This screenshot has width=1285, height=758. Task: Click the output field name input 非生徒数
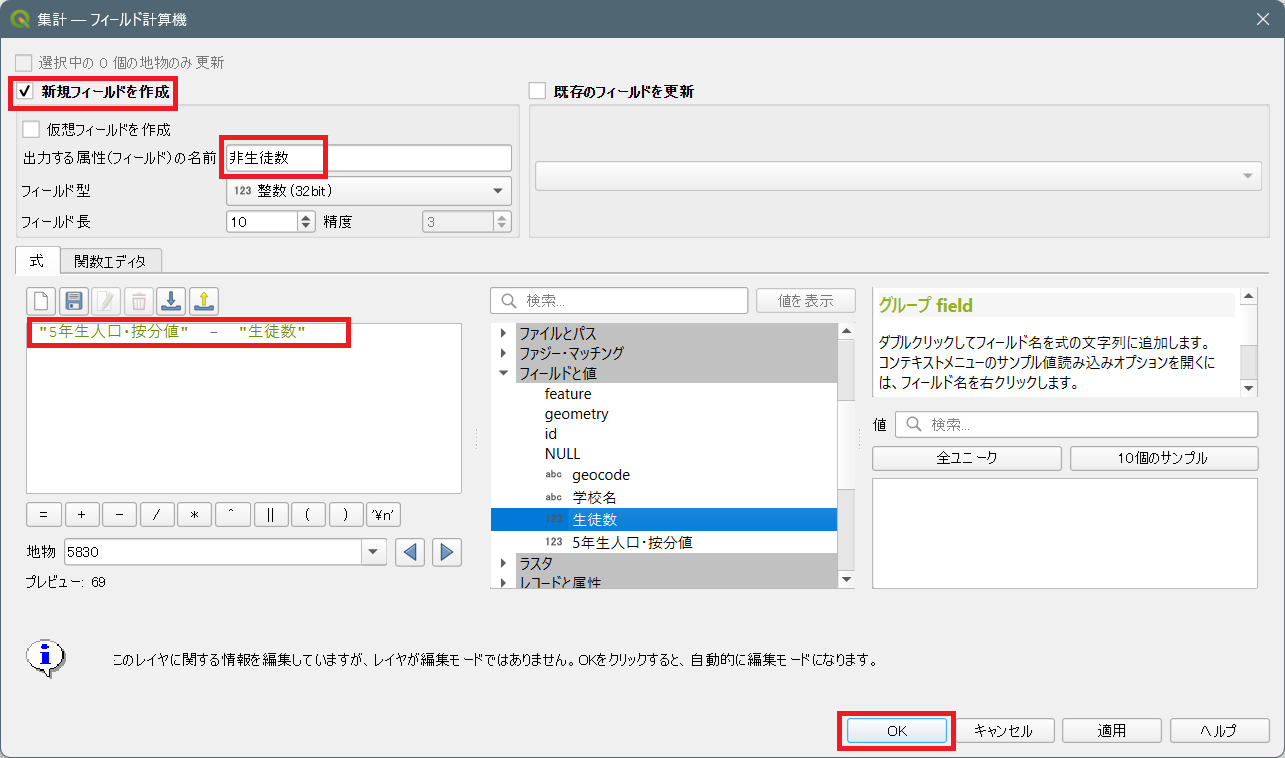[x=369, y=158]
